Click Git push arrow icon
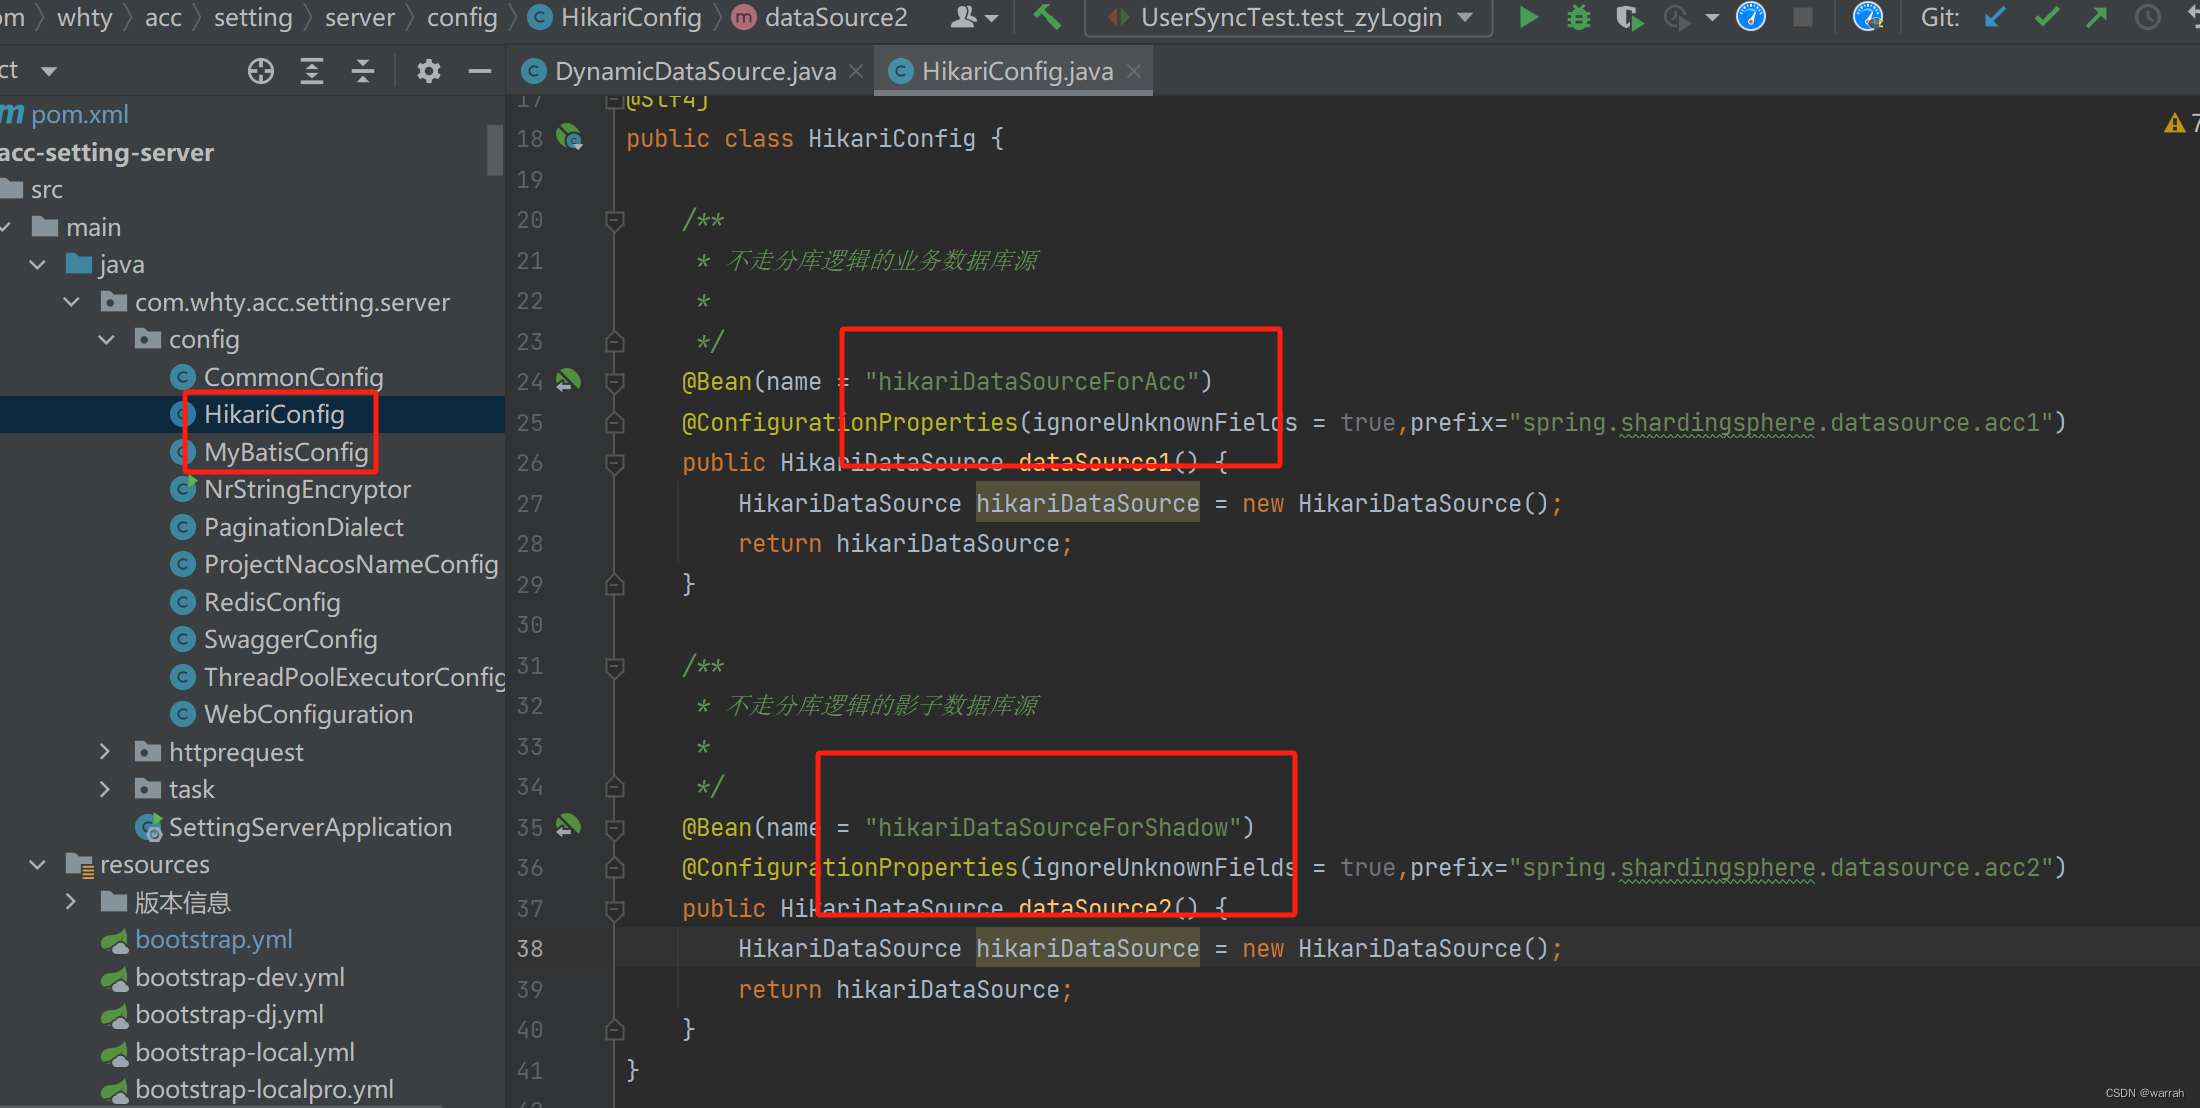The width and height of the screenshot is (2200, 1108). 2097,17
